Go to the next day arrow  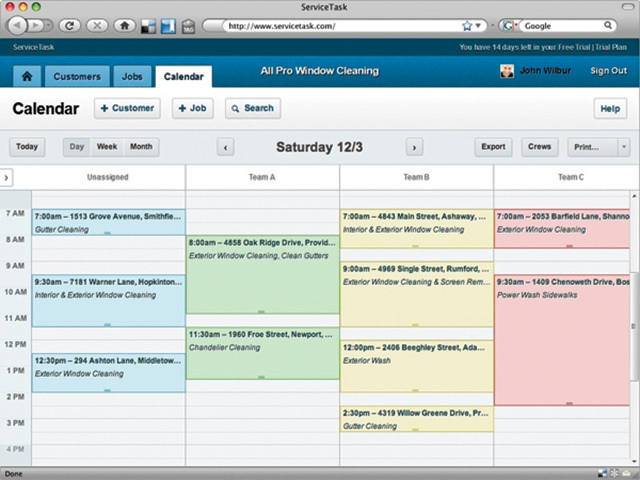pos(414,147)
